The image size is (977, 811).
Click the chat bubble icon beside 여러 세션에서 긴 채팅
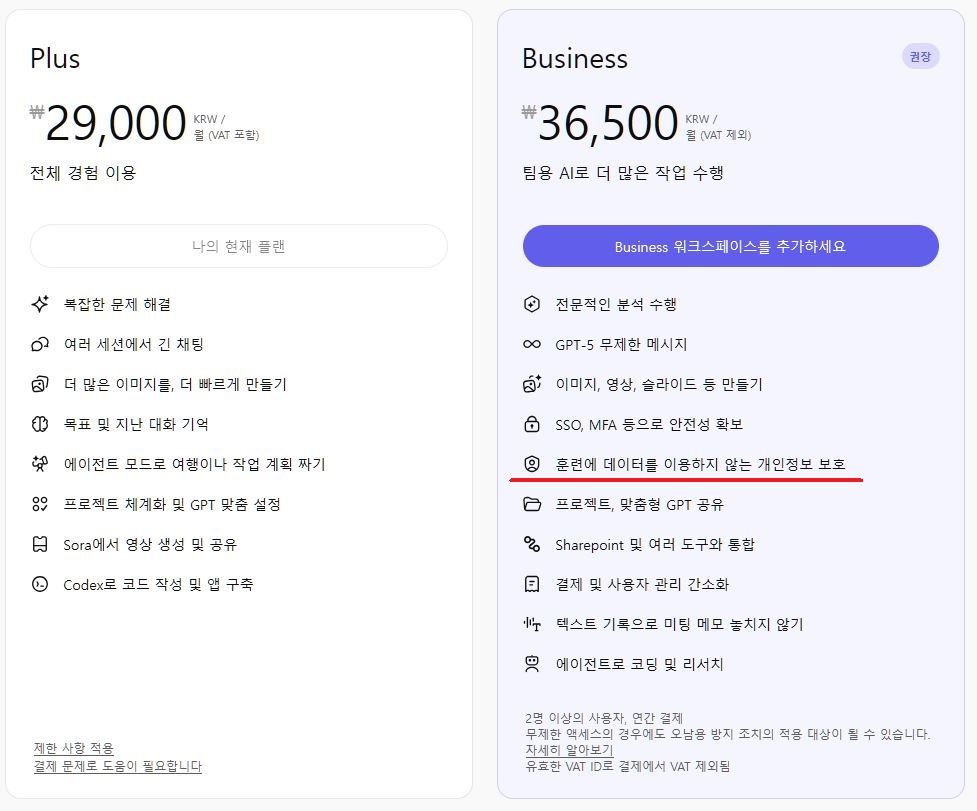pos(40,344)
